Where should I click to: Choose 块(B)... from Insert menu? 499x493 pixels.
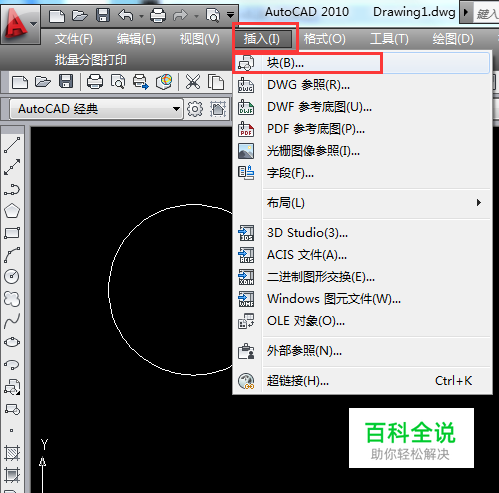pos(362,63)
